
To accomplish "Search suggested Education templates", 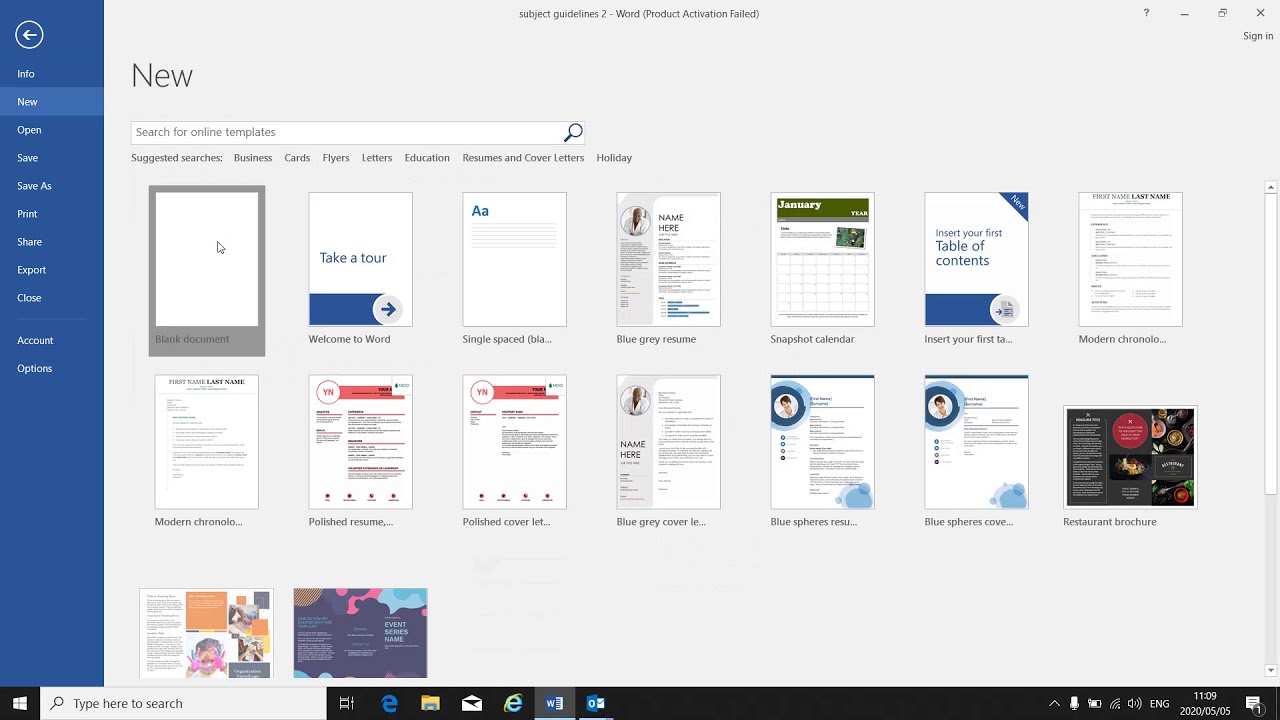I will click(427, 158).
